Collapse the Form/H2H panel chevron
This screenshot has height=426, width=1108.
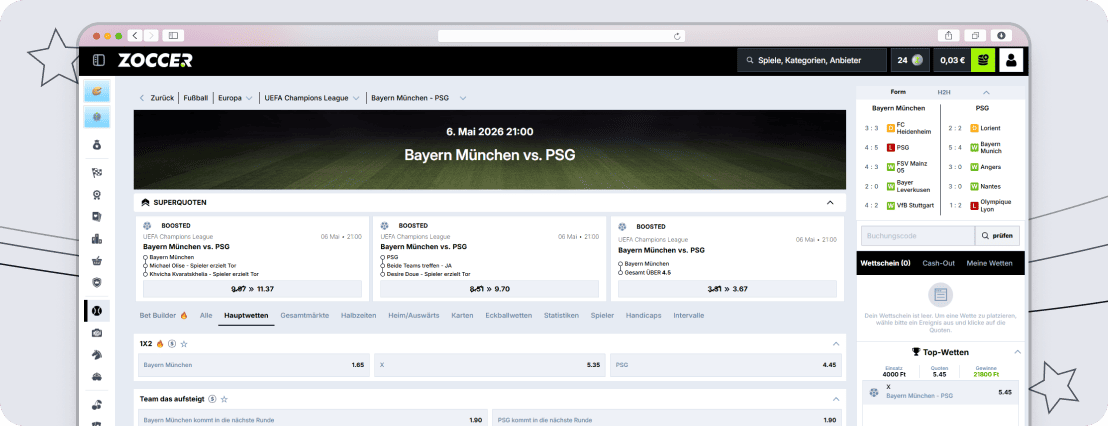pyautogui.click(x=986, y=92)
